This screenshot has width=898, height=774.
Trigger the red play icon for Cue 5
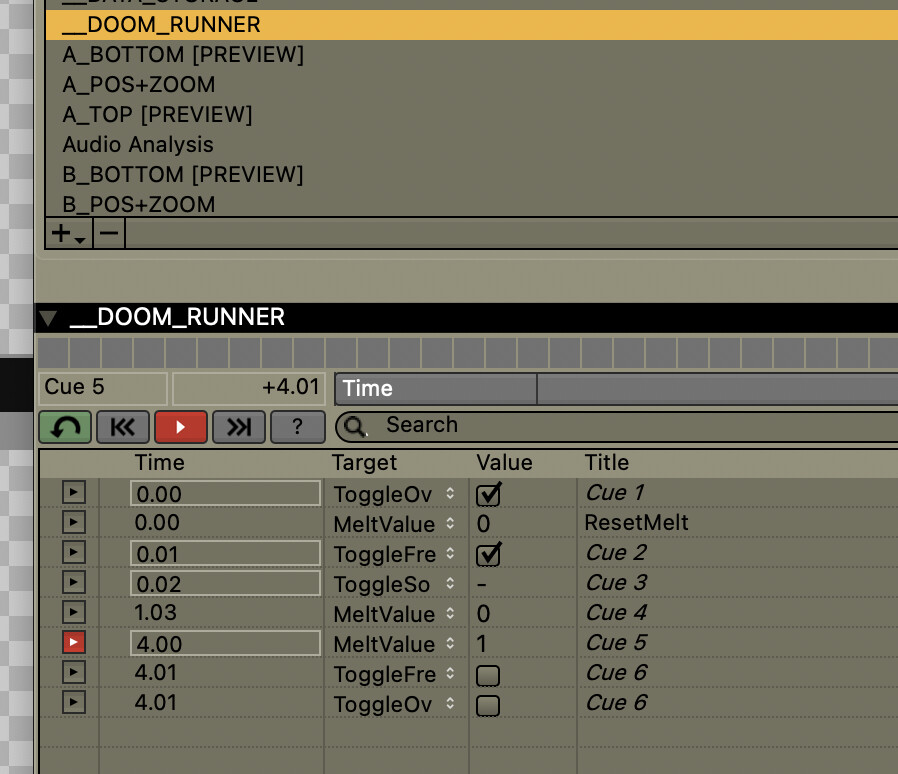coord(74,642)
